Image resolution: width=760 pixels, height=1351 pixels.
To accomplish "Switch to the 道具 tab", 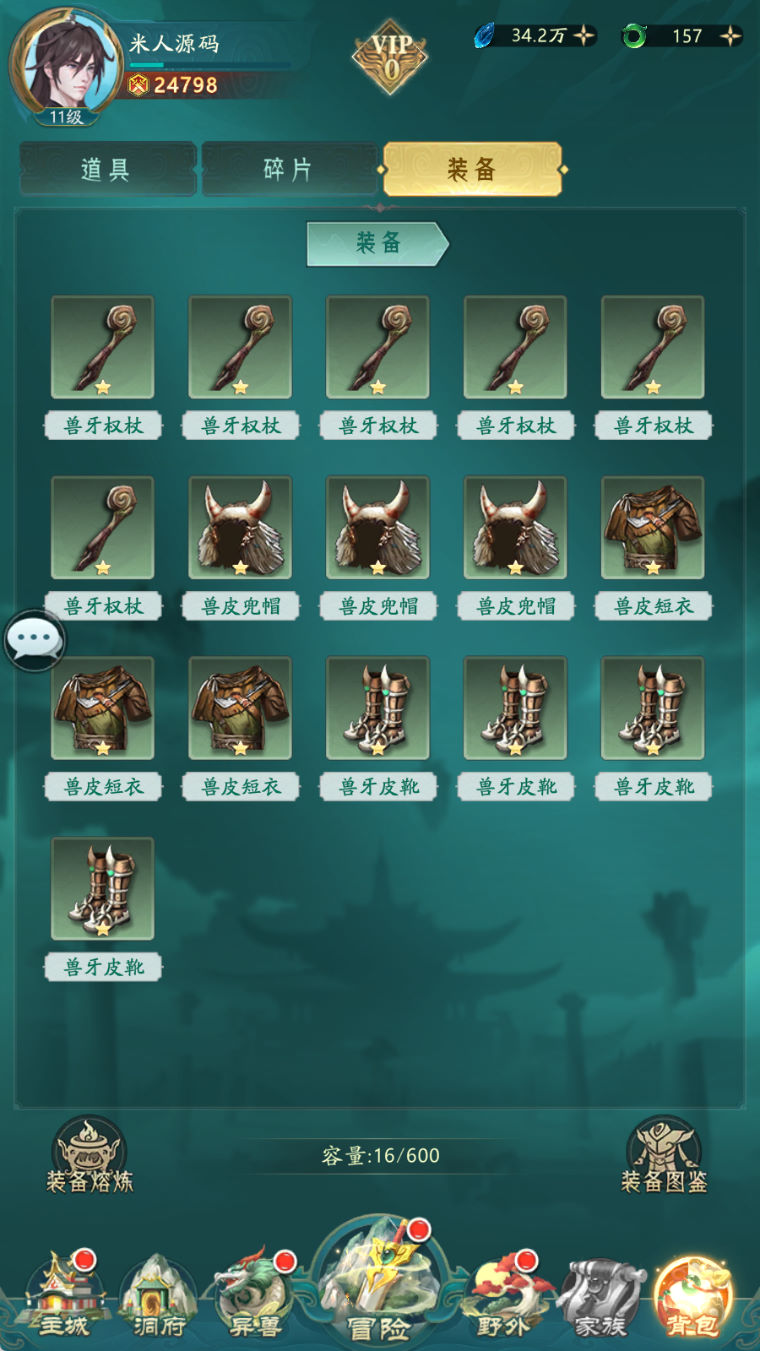I will pos(107,169).
